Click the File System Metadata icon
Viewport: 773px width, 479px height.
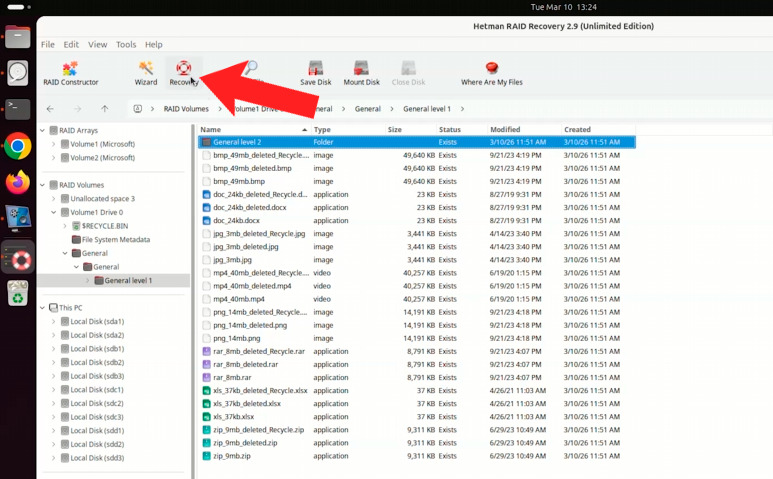click(x=76, y=240)
